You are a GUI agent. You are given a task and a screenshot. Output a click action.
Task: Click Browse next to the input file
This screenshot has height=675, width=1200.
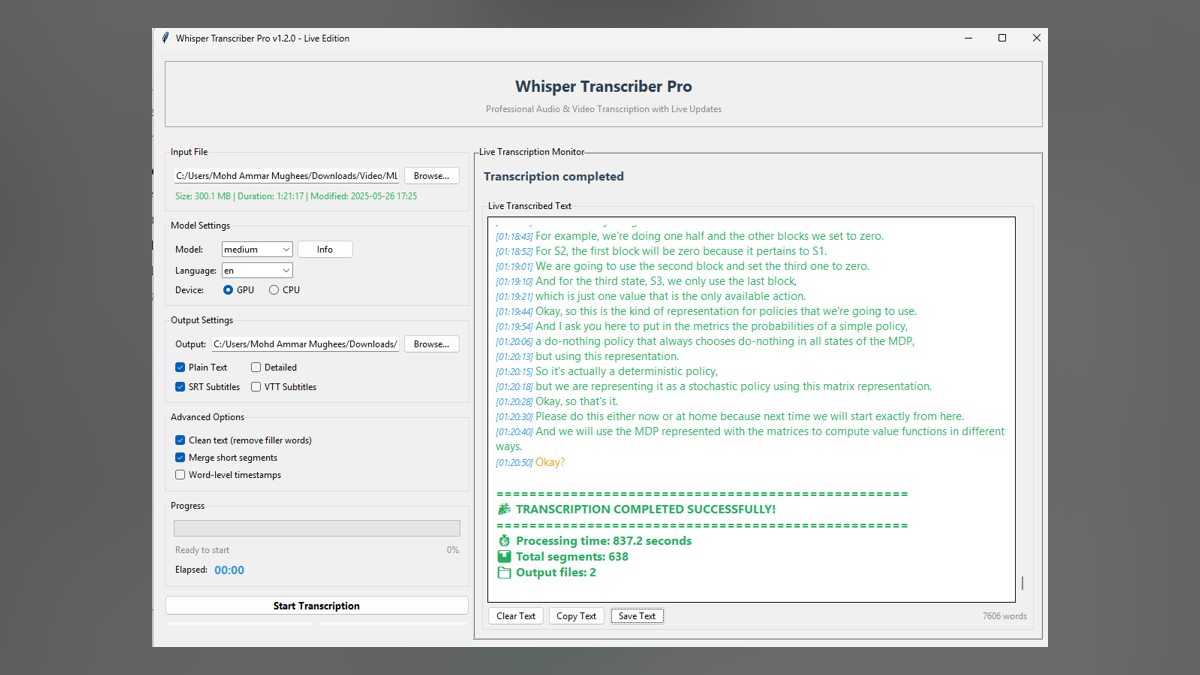coord(431,175)
